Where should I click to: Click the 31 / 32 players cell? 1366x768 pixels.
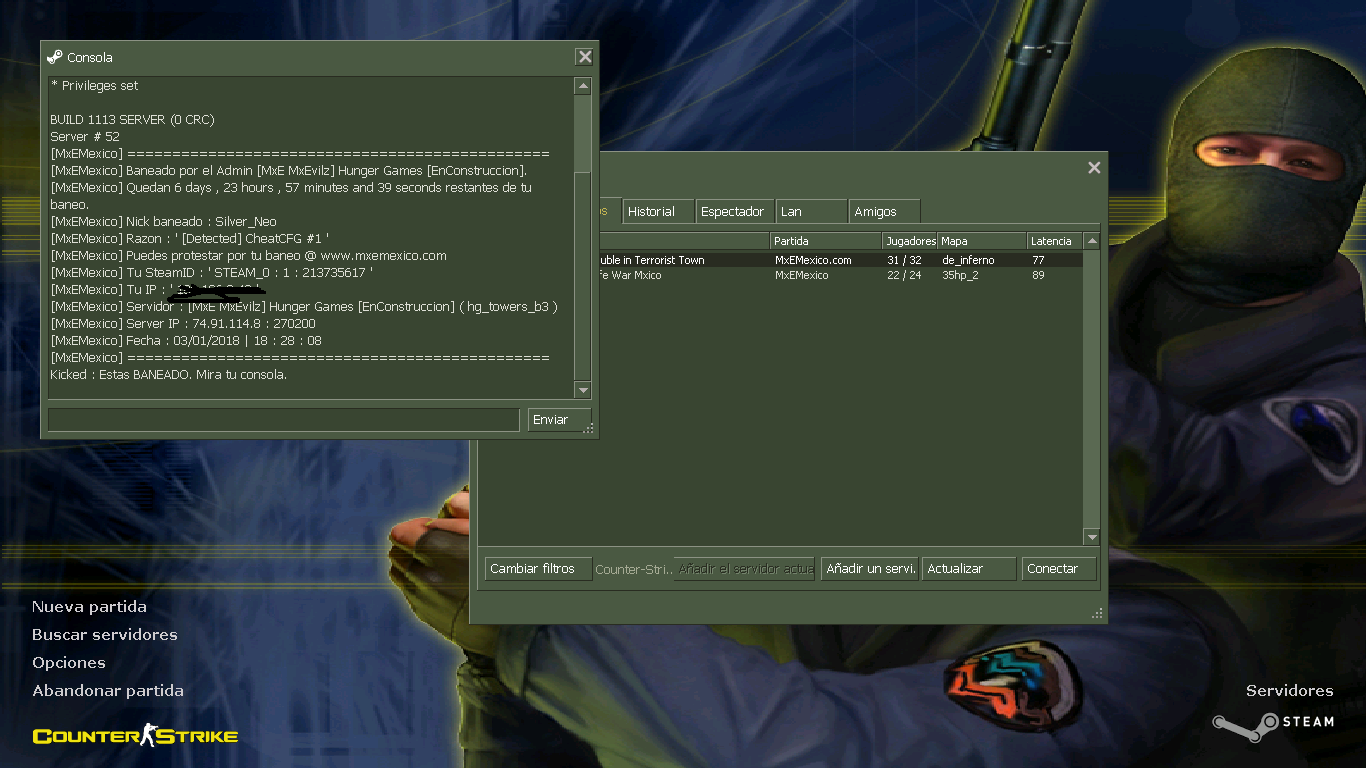pyautogui.click(x=904, y=260)
